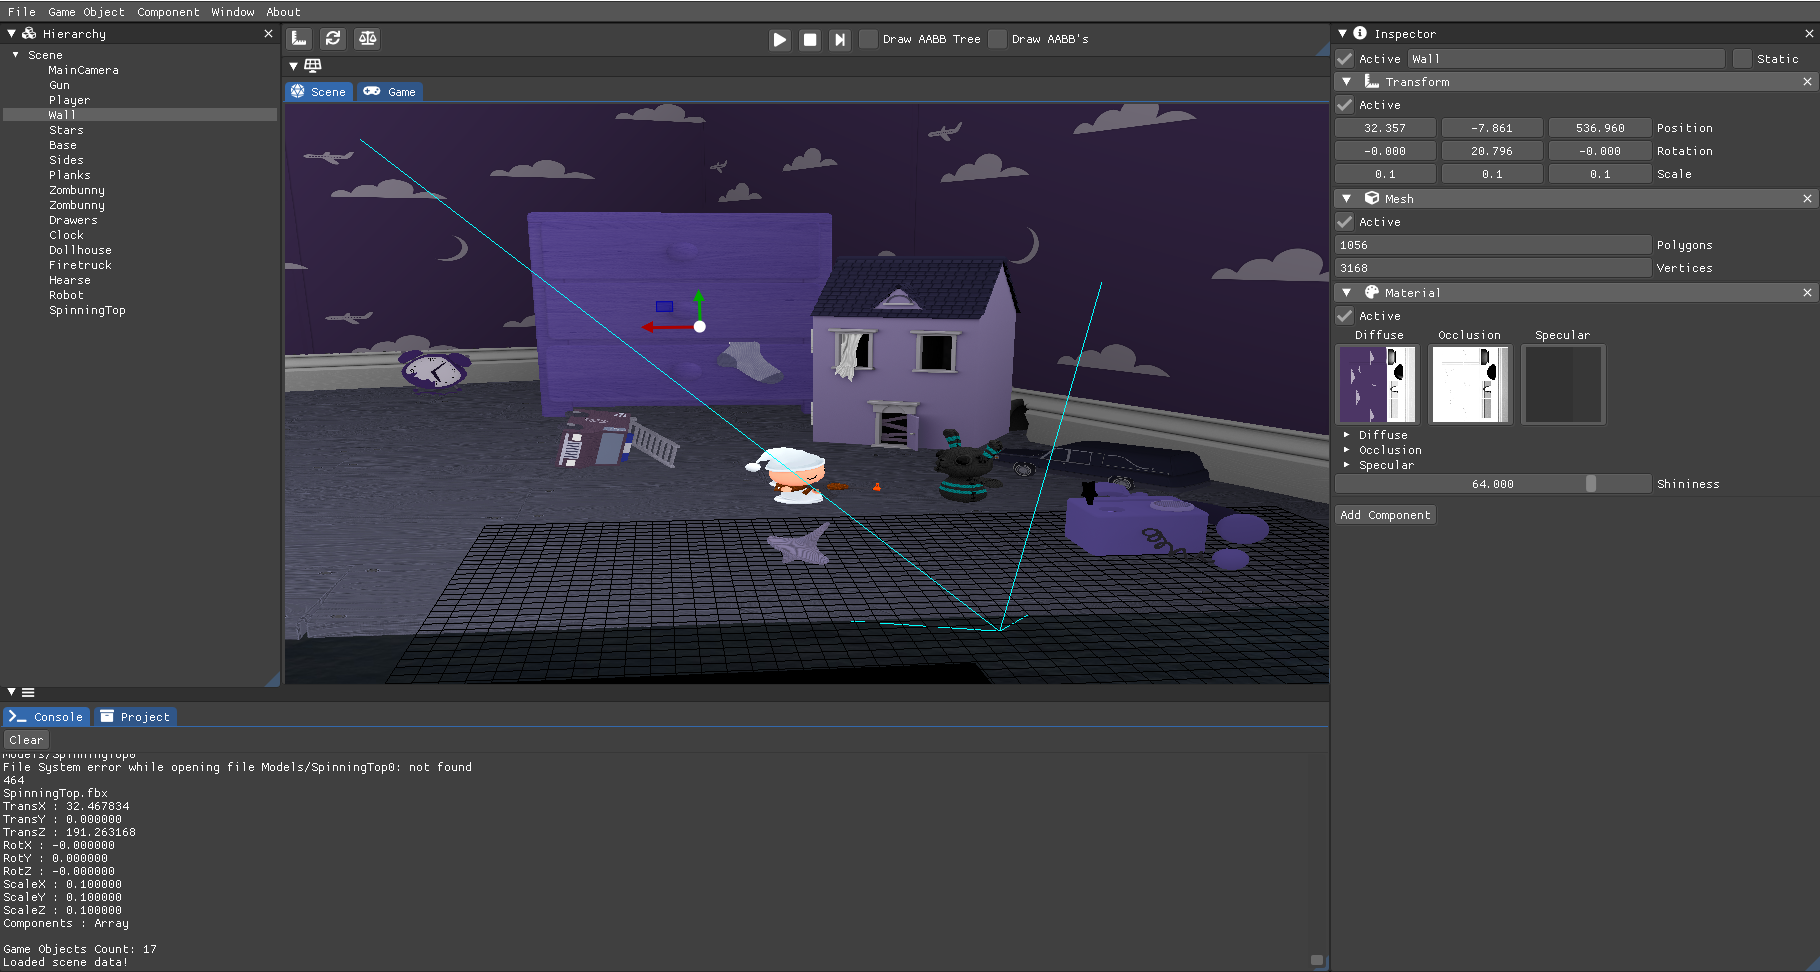Toggle Wall object Active checkbox
Viewport: 1820px width, 972px height.
click(x=1345, y=59)
